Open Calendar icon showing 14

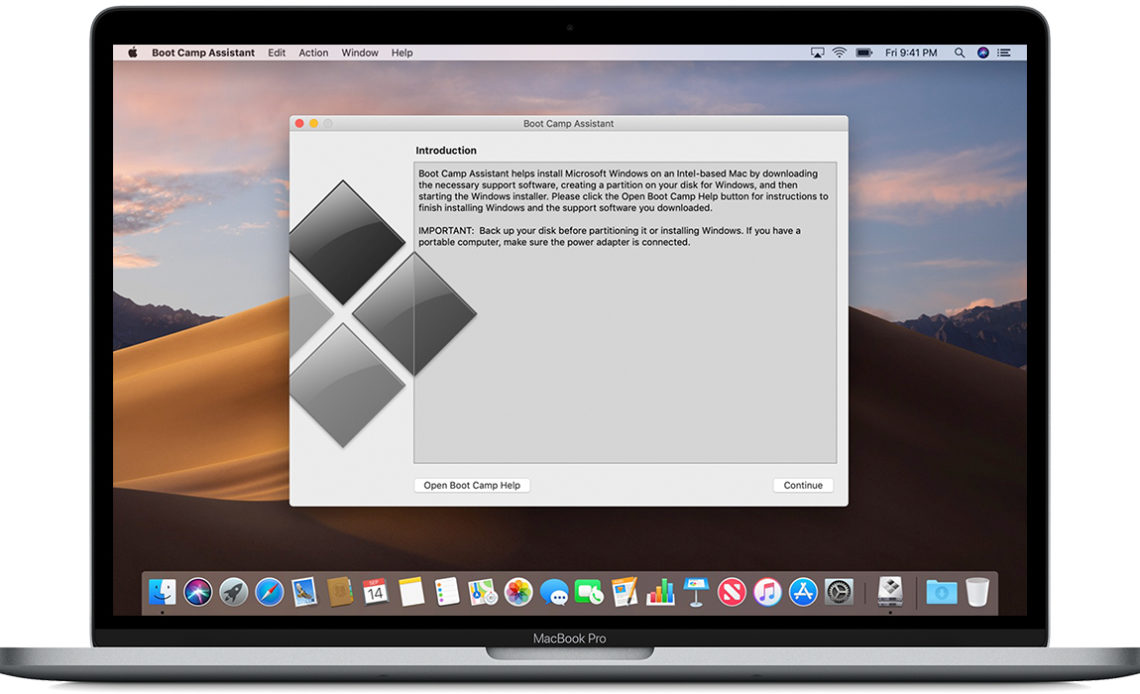(375, 592)
